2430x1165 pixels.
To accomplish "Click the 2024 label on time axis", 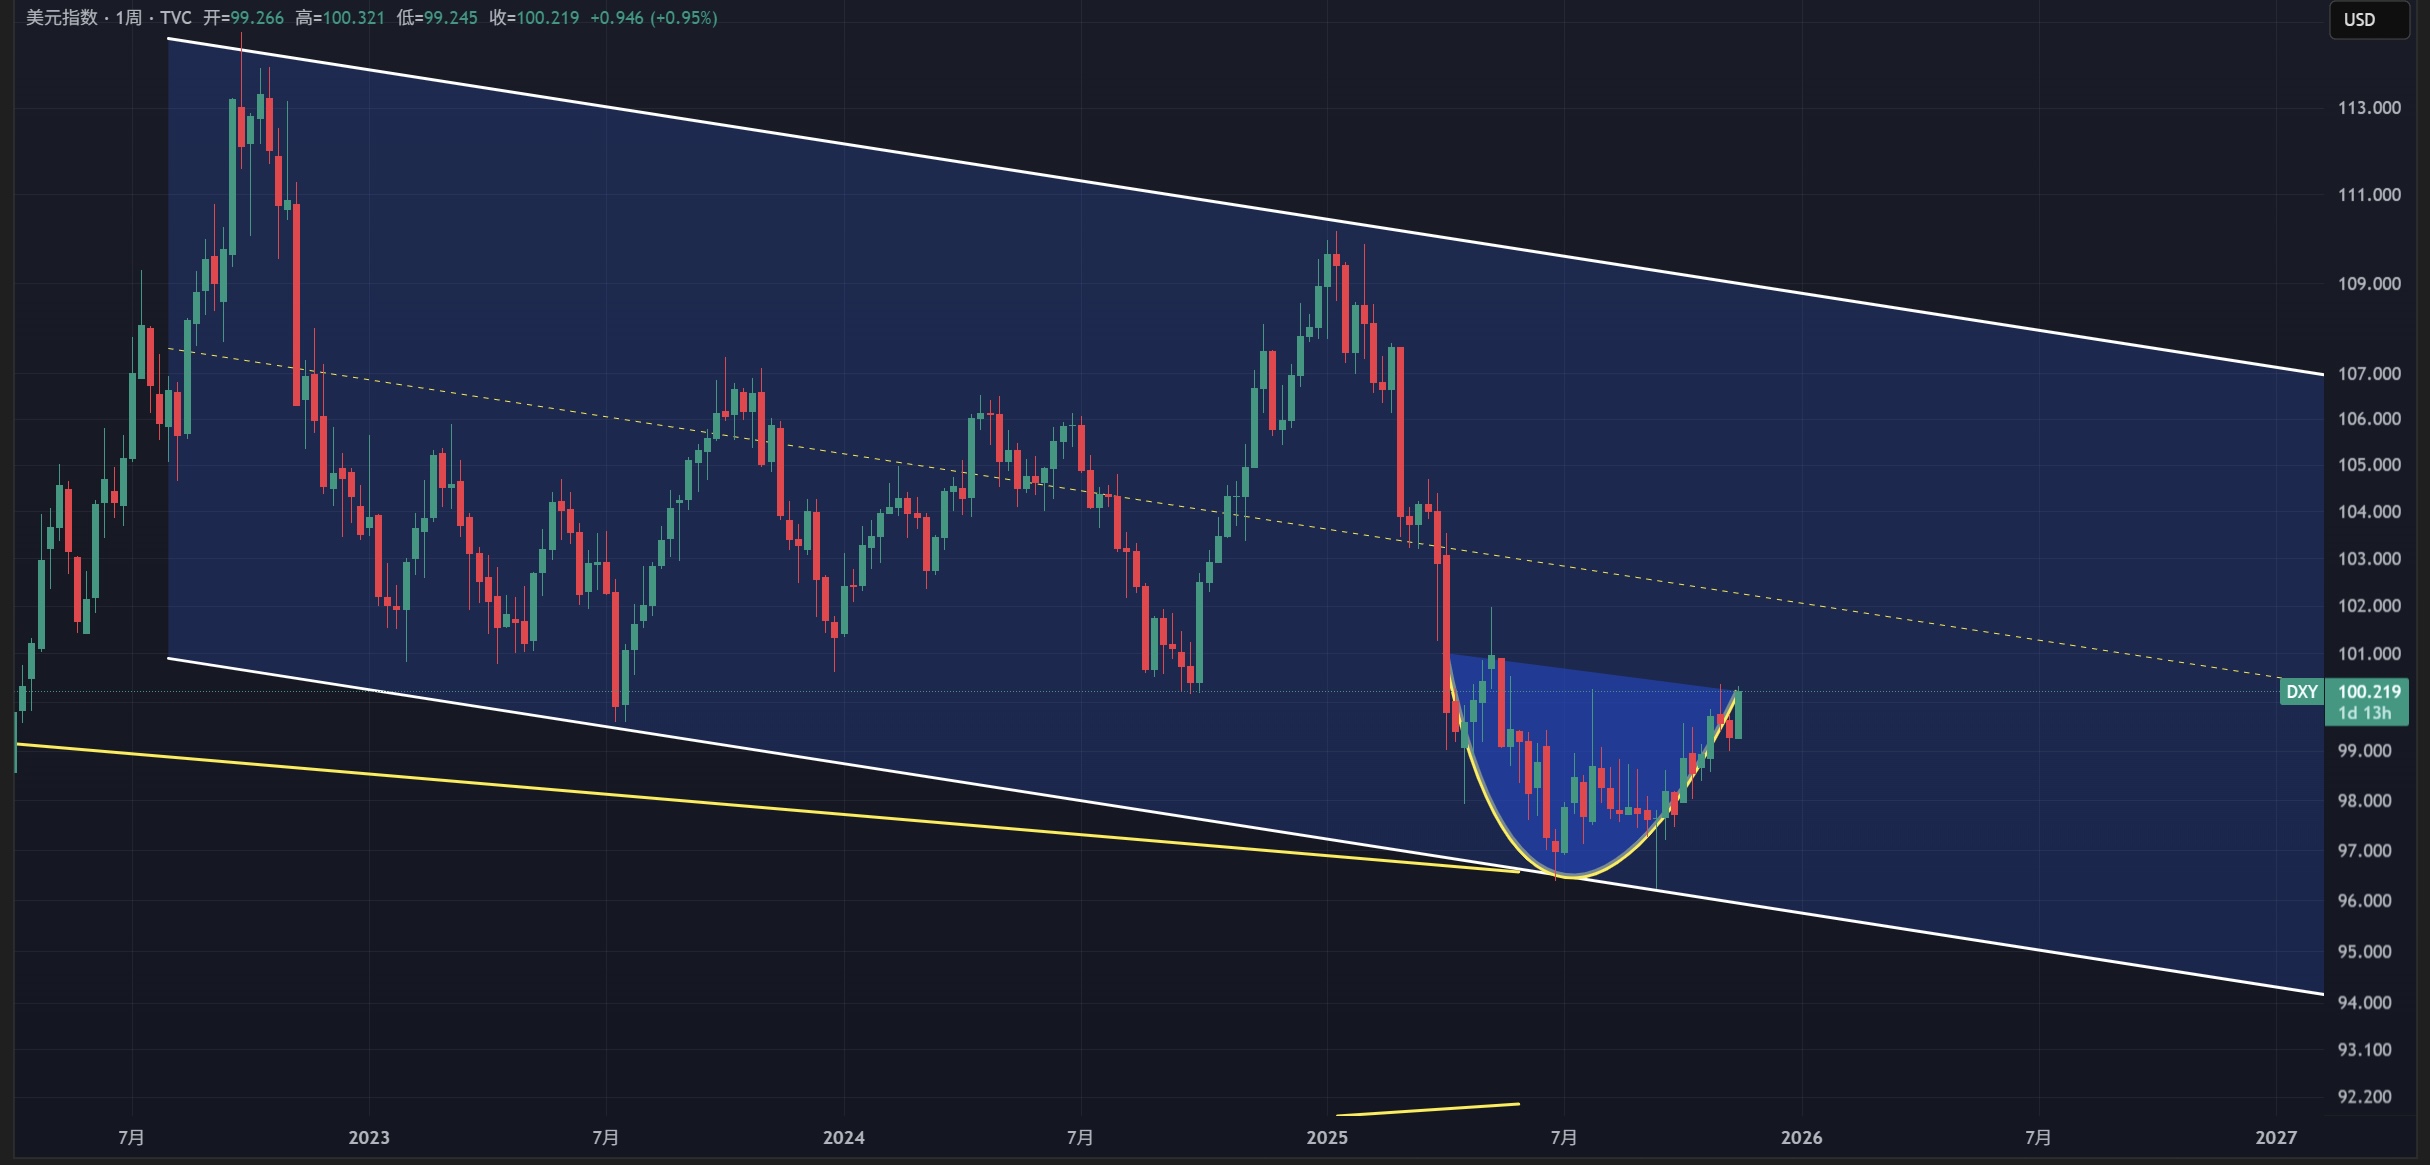I will 843,1138.
